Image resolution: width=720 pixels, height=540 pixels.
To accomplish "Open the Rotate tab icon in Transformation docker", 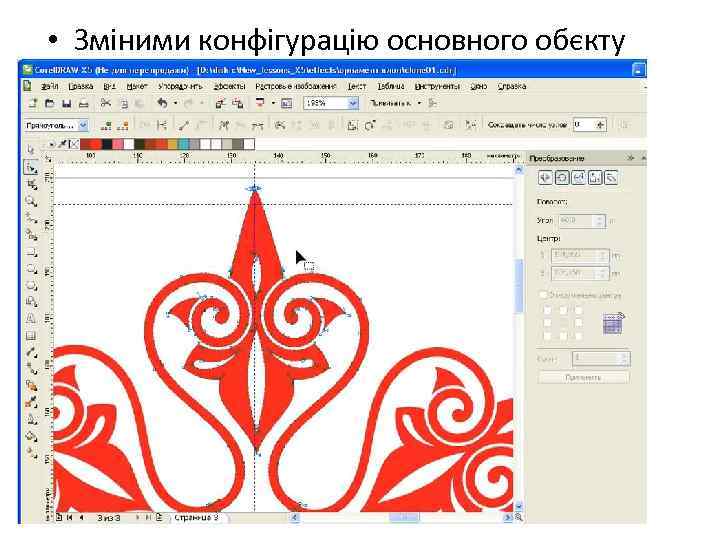I will click(562, 178).
